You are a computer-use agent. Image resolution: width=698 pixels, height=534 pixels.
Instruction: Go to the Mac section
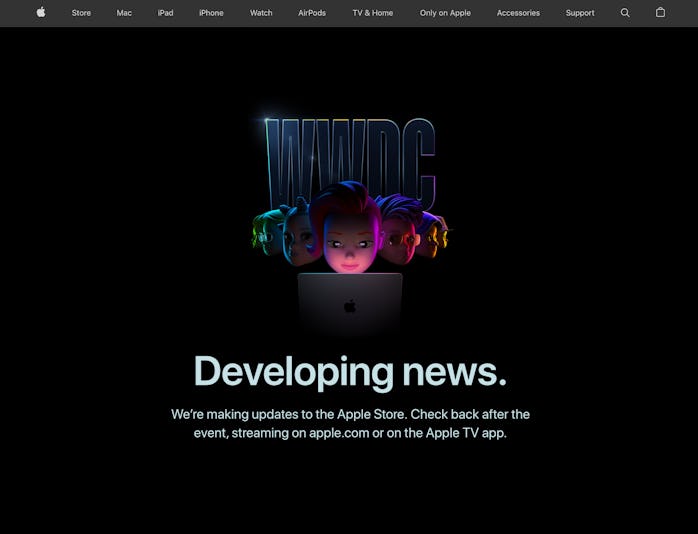[x=124, y=13]
